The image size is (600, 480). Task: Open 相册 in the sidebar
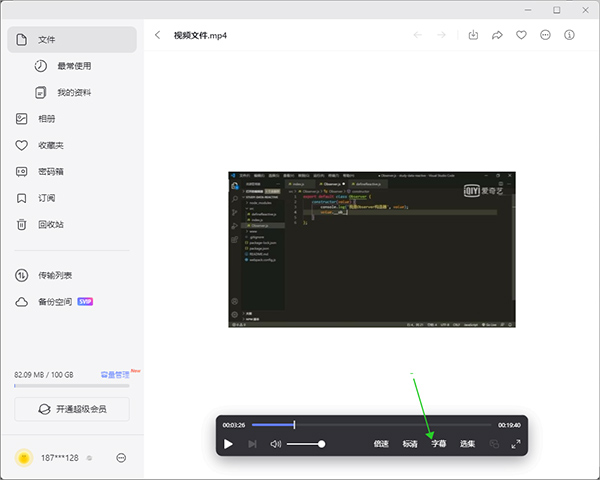[x=47, y=118]
